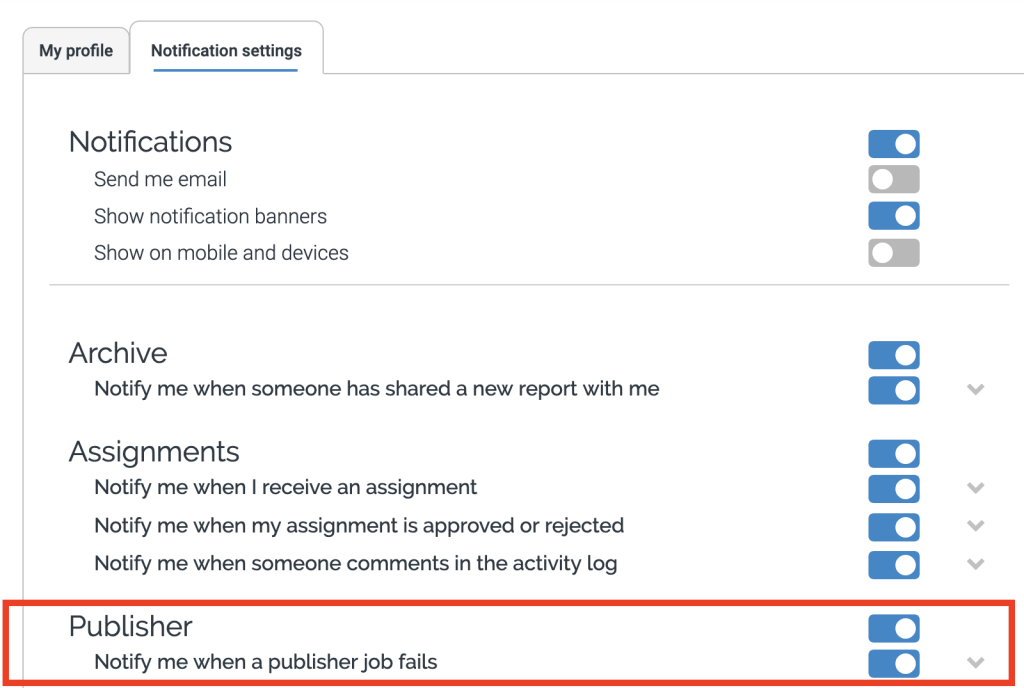
Task: Turn off the Publisher section switch
Action: 893,628
